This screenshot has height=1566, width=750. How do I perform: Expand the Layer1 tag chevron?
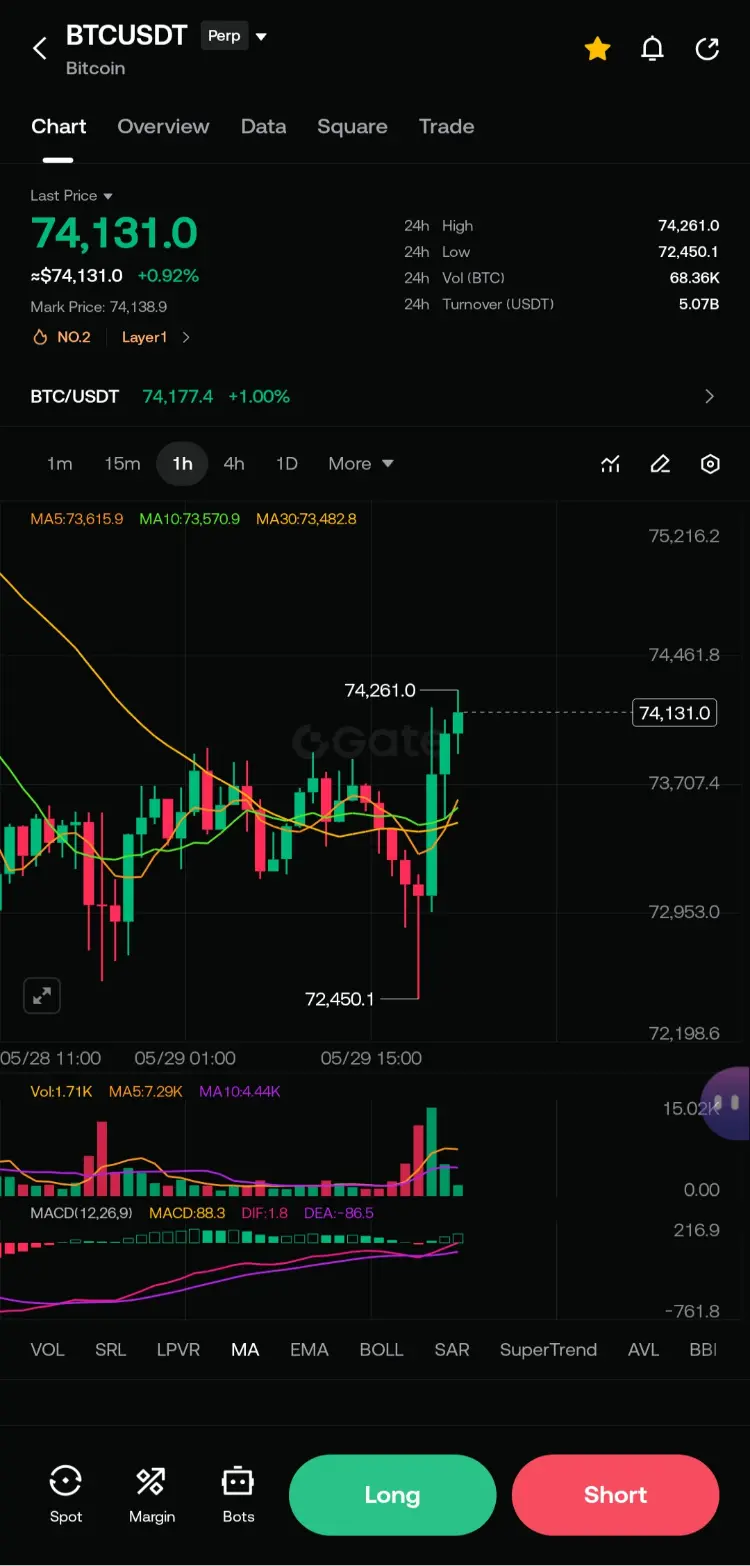point(186,337)
